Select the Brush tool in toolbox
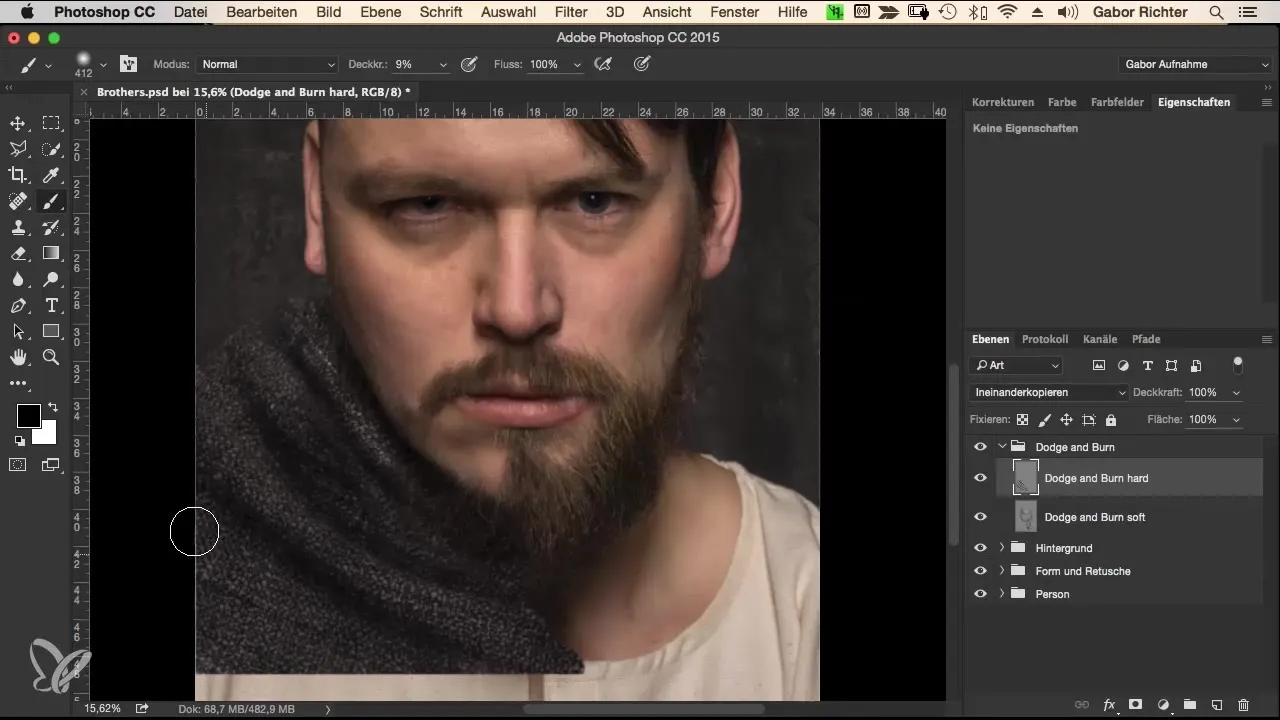The width and height of the screenshot is (1280, 720). click(x=51, y=202)
